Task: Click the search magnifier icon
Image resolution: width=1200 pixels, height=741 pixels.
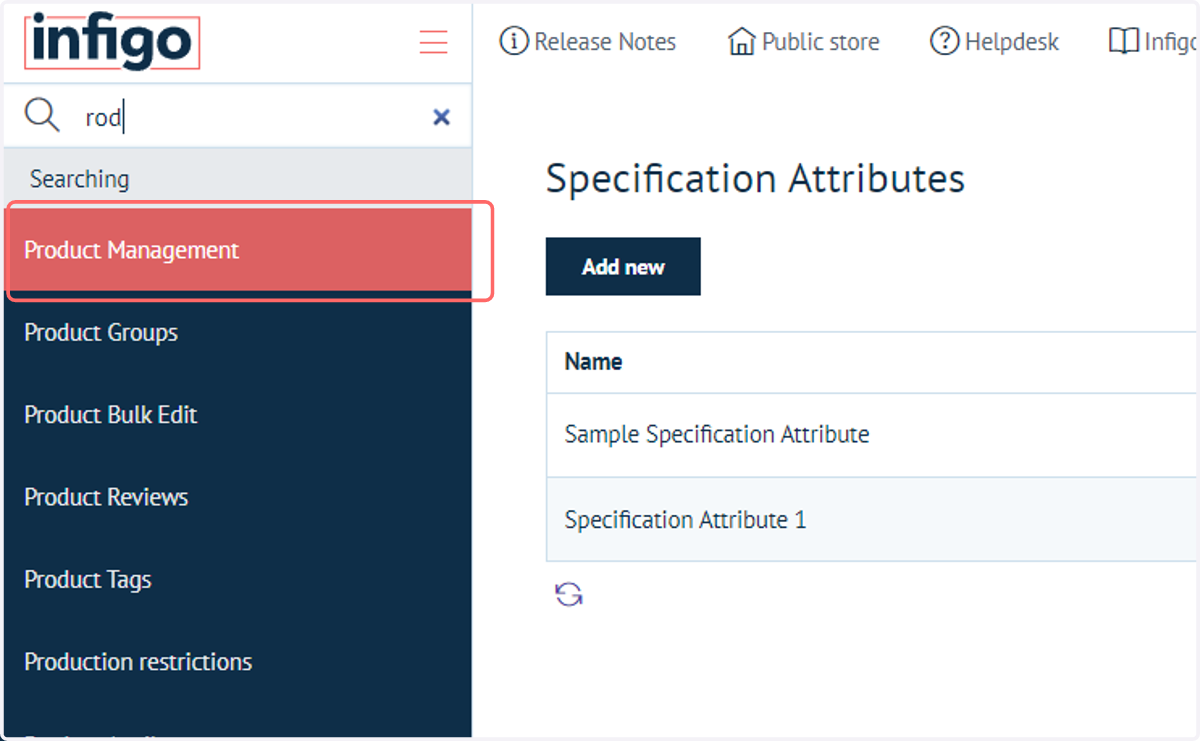Action: click(42, 116)
